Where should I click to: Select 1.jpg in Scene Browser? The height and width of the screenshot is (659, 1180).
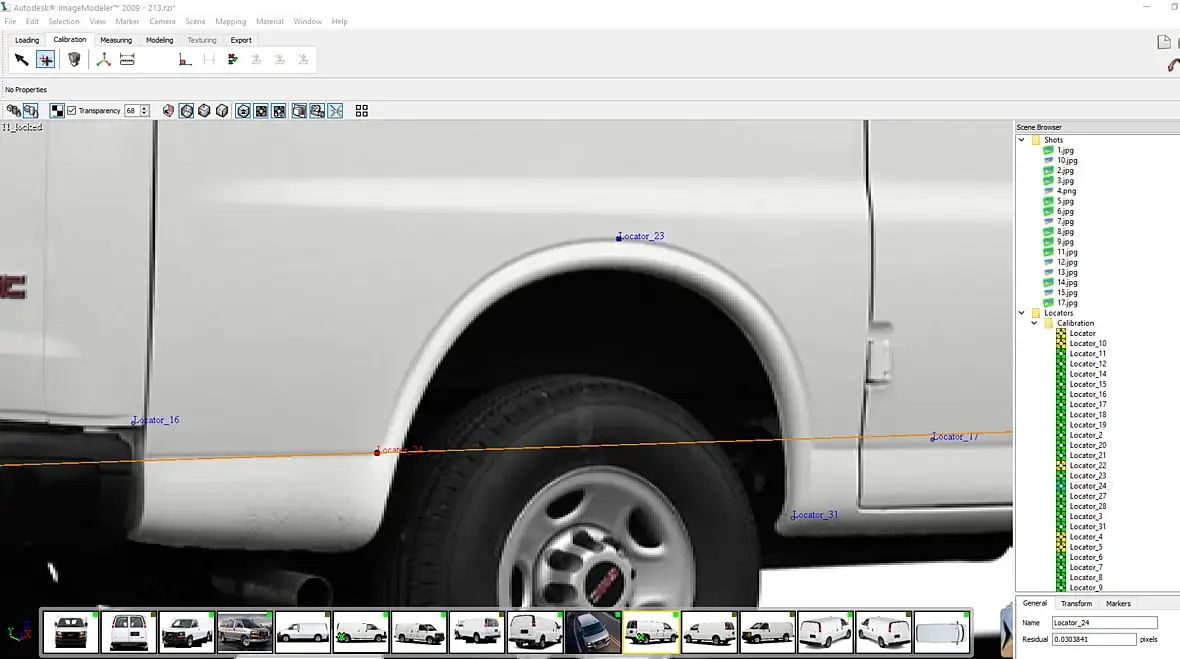(1065, 150)
